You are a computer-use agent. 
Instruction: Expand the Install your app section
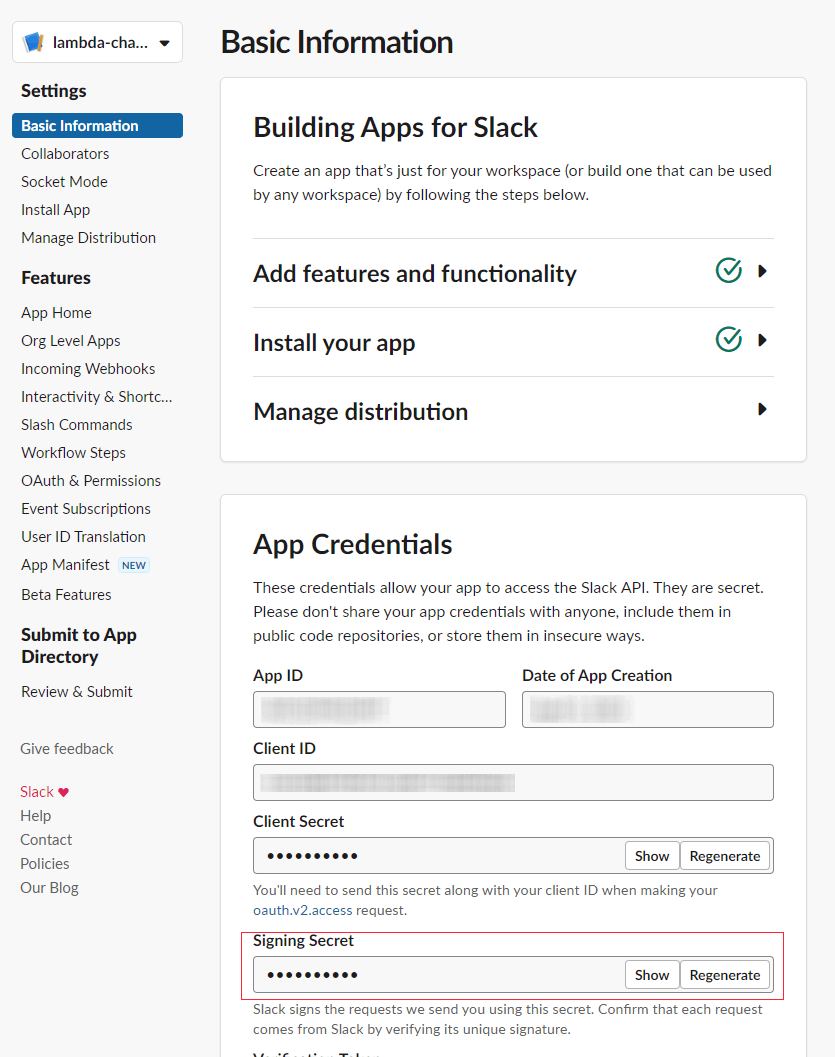click(762, 340)
